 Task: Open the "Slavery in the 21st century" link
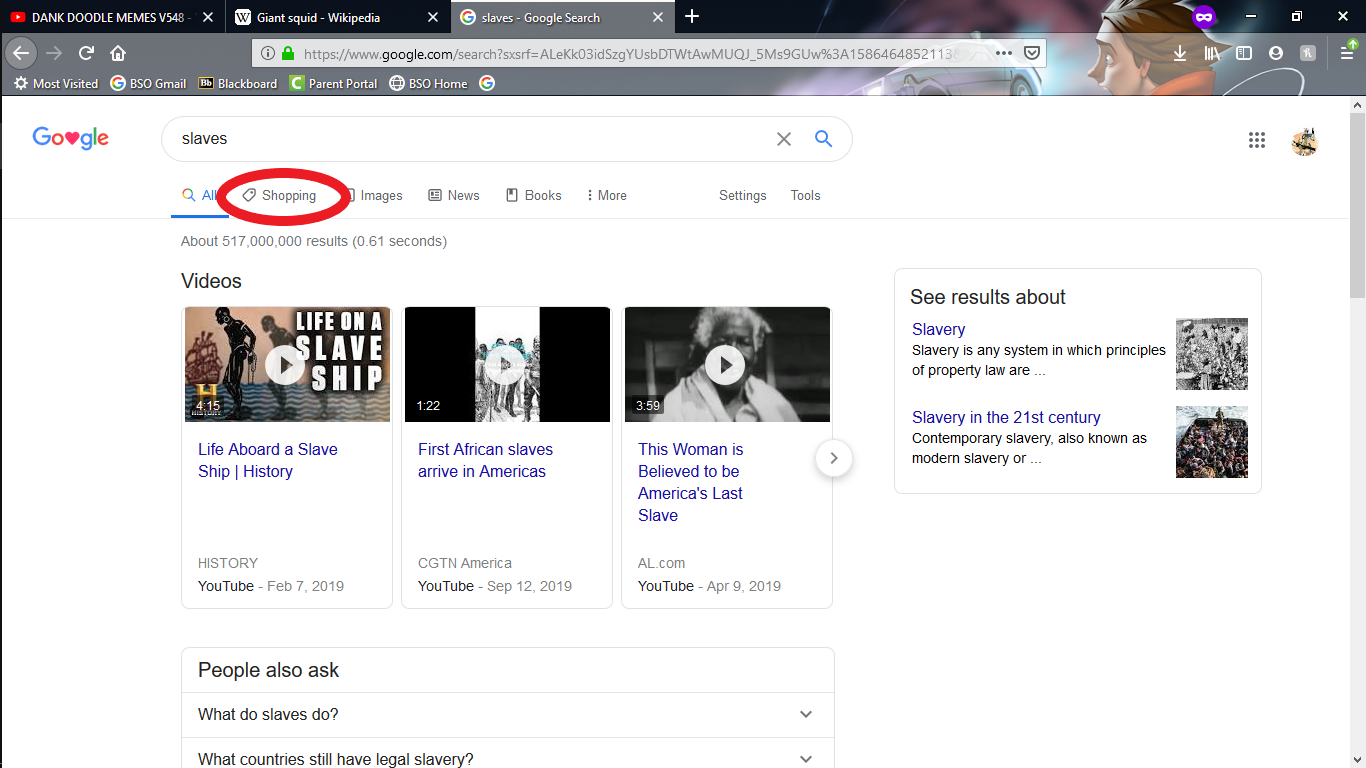coord(1006,417)
